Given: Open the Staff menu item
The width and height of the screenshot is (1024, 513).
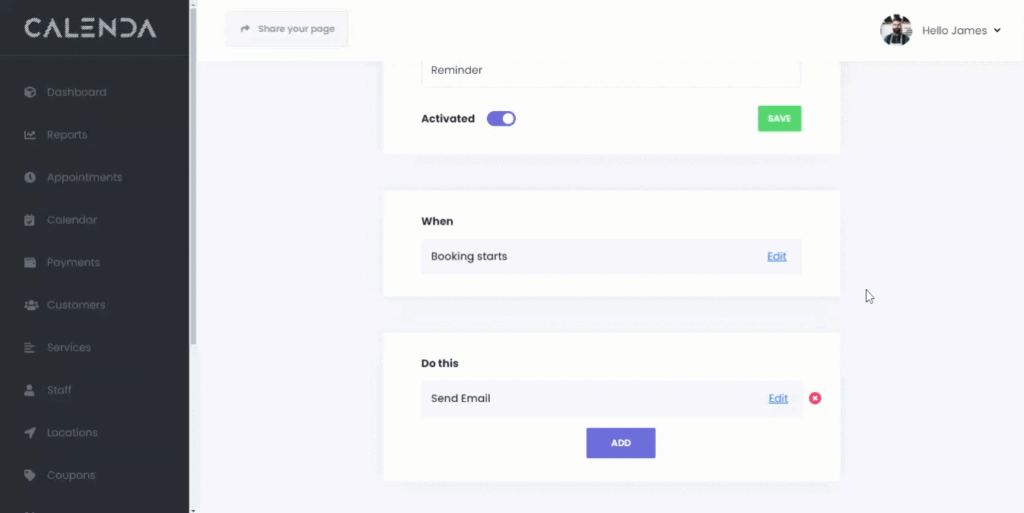Looking at the screenshot, I should point(59,390).
